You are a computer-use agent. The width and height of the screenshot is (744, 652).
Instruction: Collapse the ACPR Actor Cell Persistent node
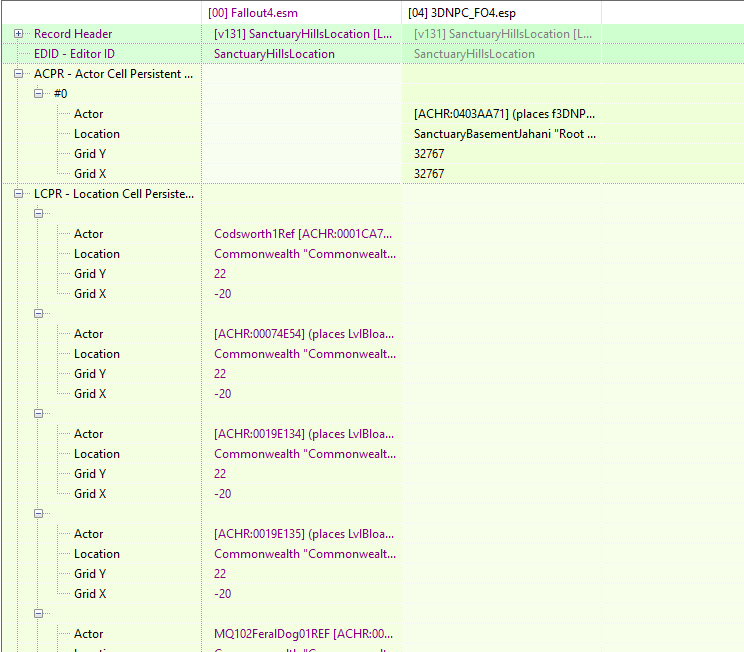coord(19,74)
